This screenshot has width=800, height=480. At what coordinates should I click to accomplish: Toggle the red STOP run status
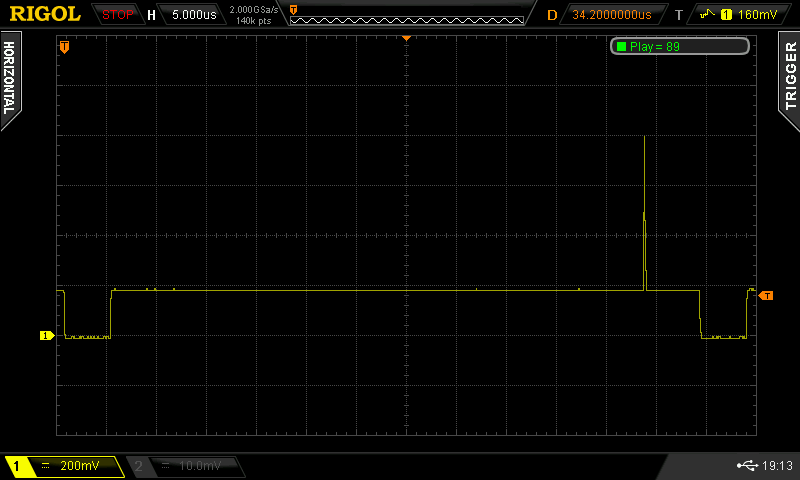(x=117, y=14)
